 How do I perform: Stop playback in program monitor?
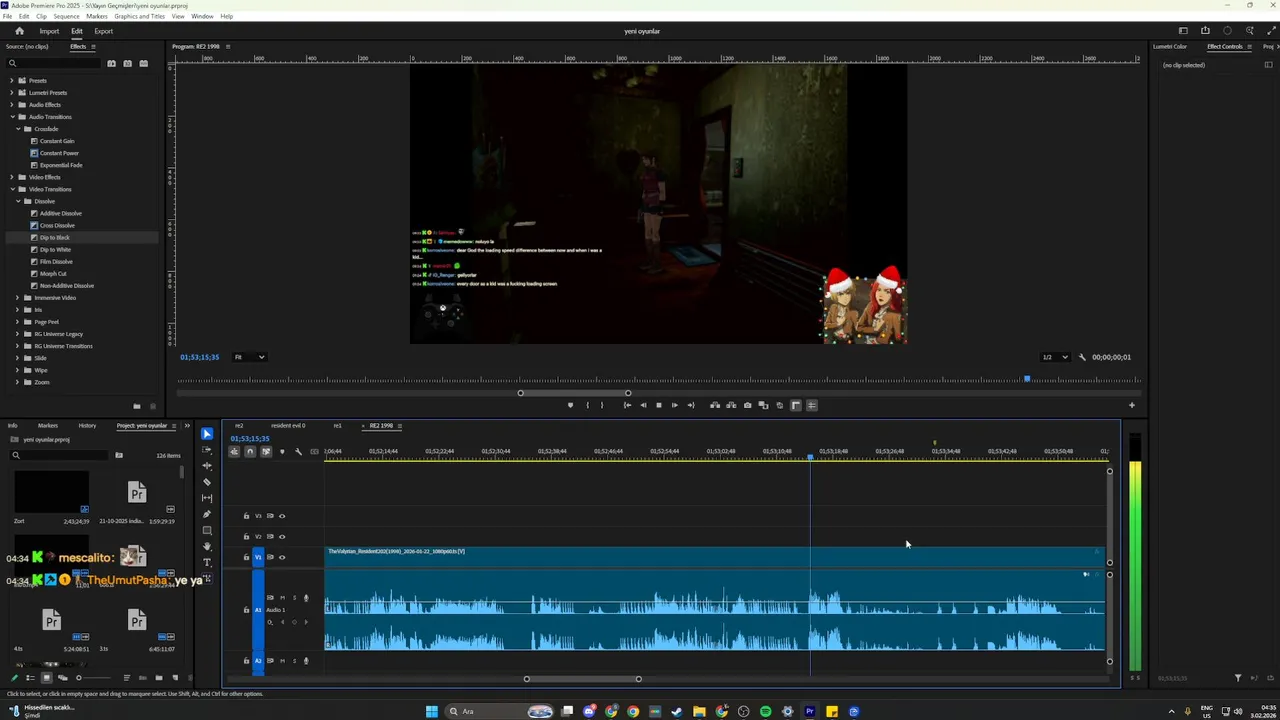coord(658,405)
